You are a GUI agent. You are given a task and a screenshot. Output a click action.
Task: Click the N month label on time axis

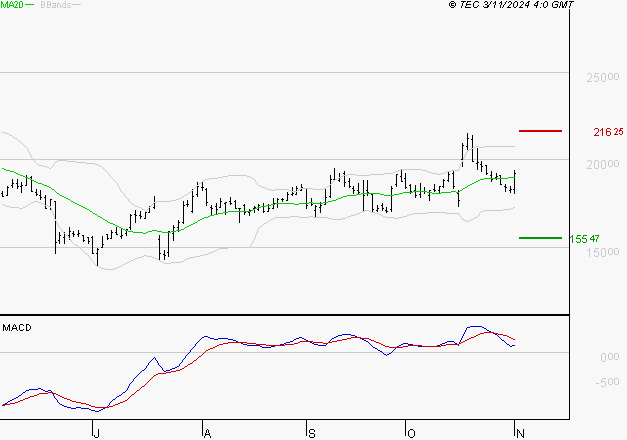[x=520, y=434]
